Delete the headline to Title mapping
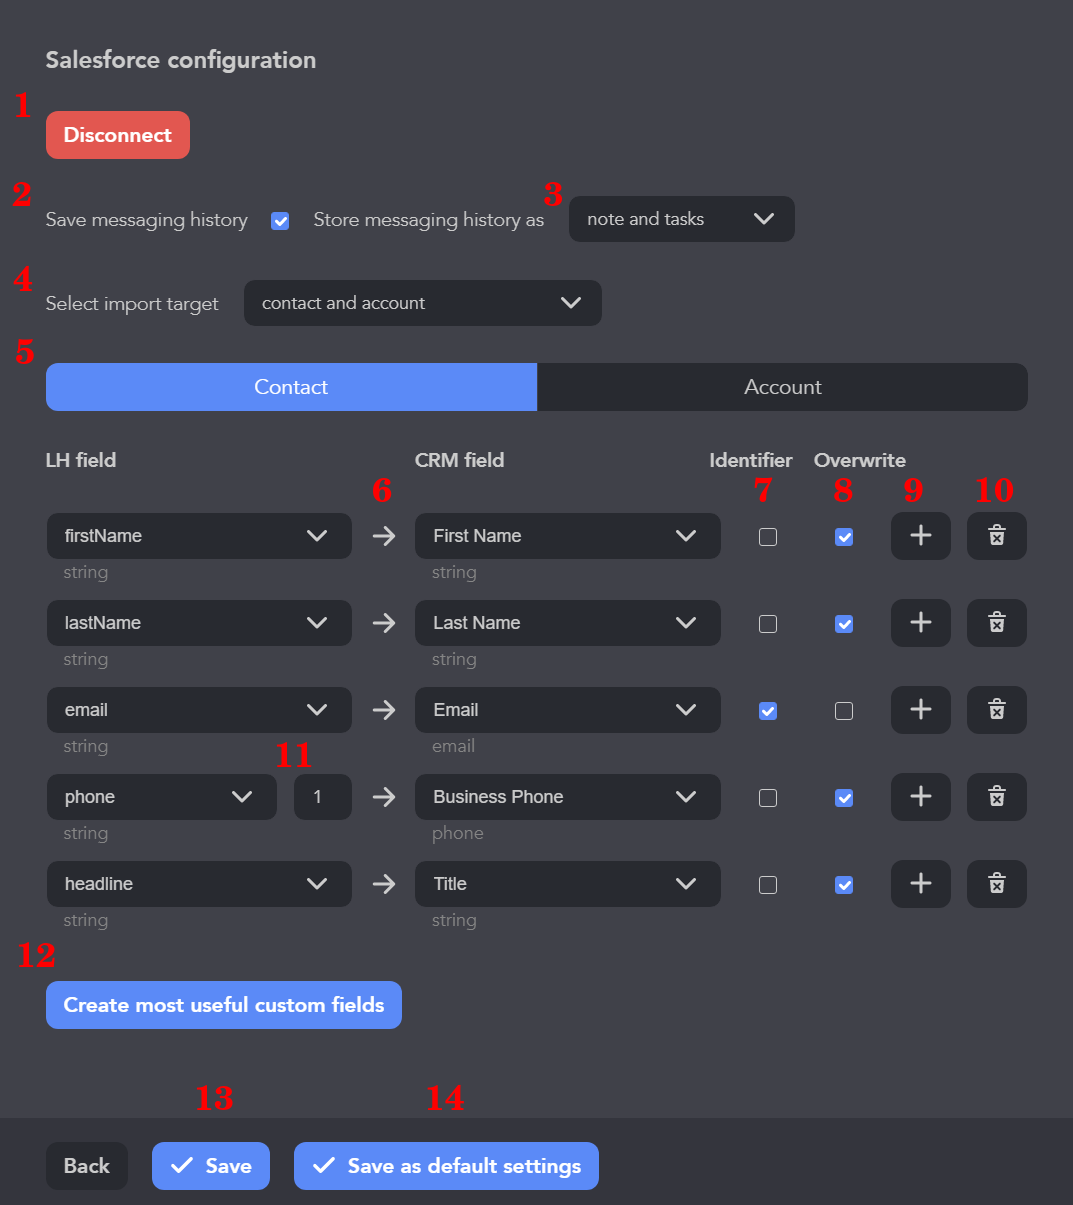The height and width of the screenshot is (1205, 1073). (x=996, y=884)
